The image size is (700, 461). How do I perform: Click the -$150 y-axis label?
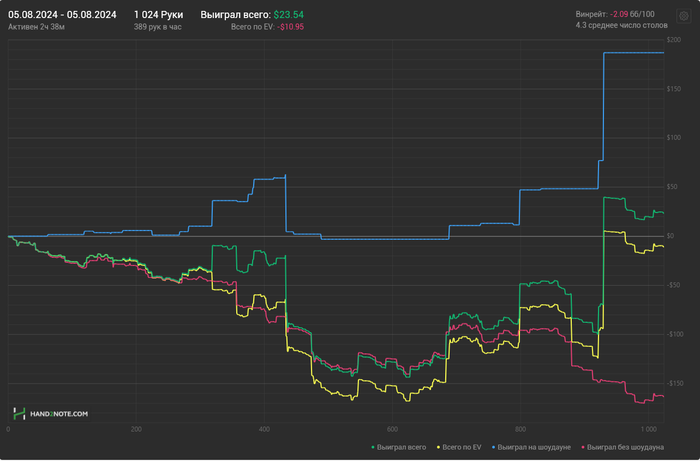tap(675, 383)
